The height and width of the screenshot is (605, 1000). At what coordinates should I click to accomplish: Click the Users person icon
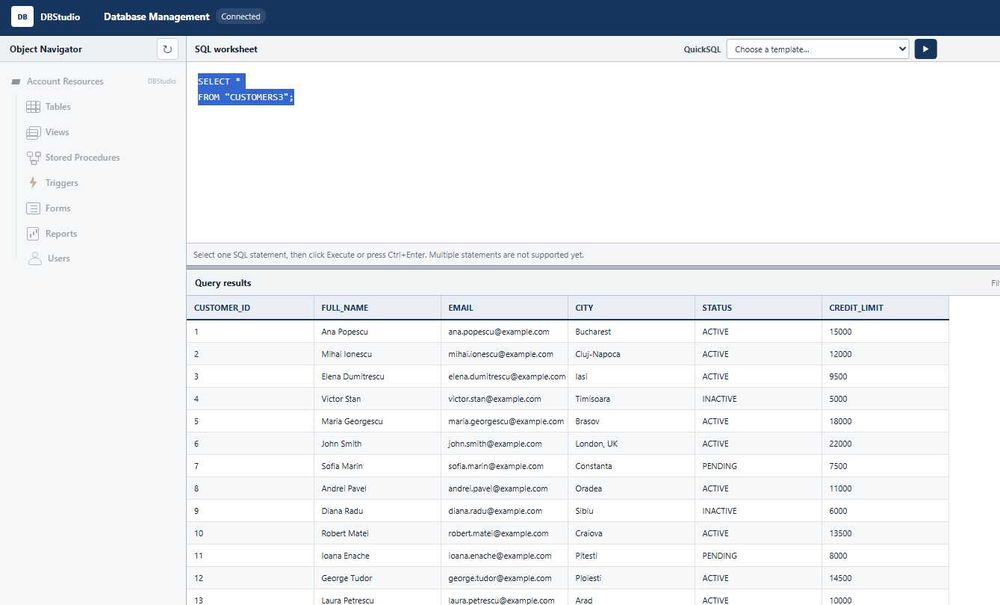[x=34, y=259]
